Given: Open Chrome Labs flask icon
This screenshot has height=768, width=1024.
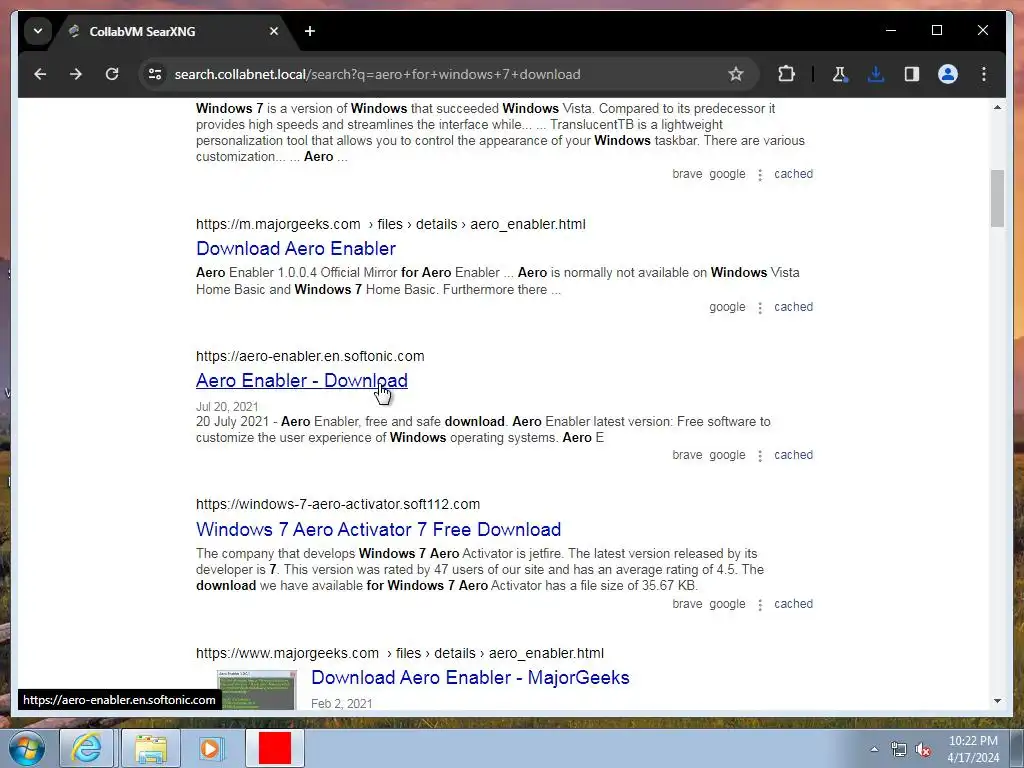Looking at the screenshot, I should (840, 74).
